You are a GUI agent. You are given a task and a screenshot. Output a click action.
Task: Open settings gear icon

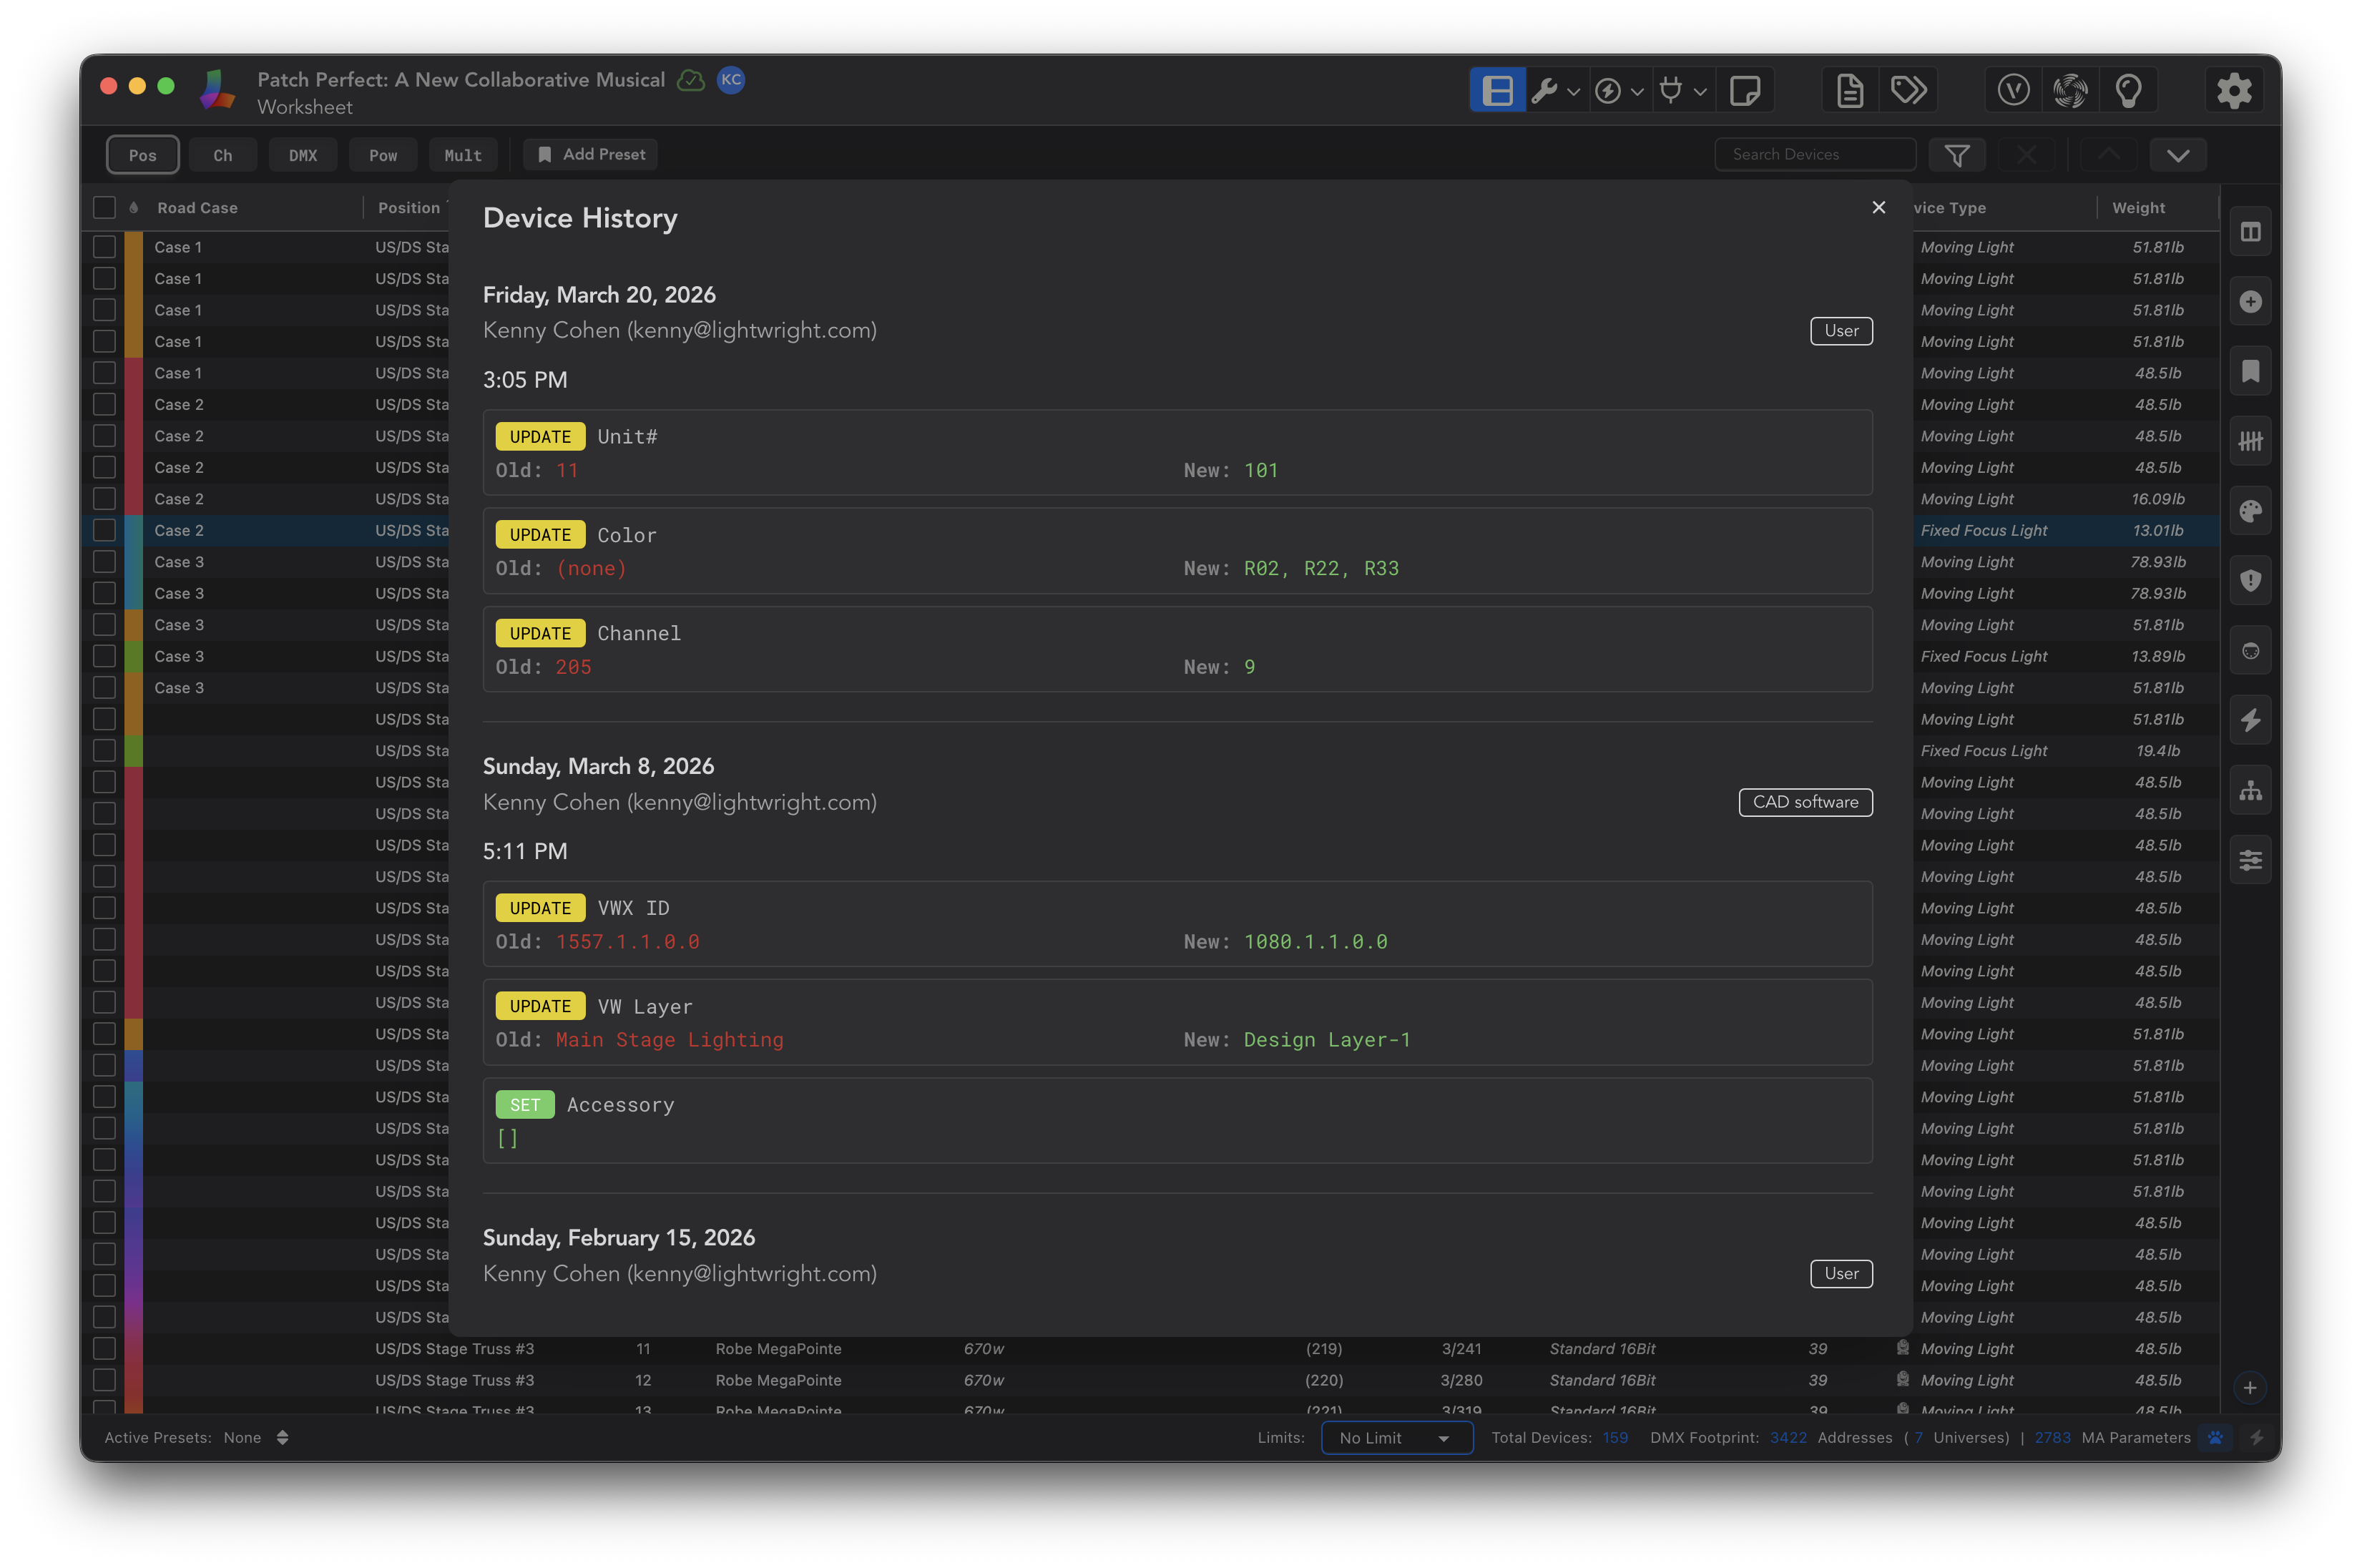(x=2234, y=91)
